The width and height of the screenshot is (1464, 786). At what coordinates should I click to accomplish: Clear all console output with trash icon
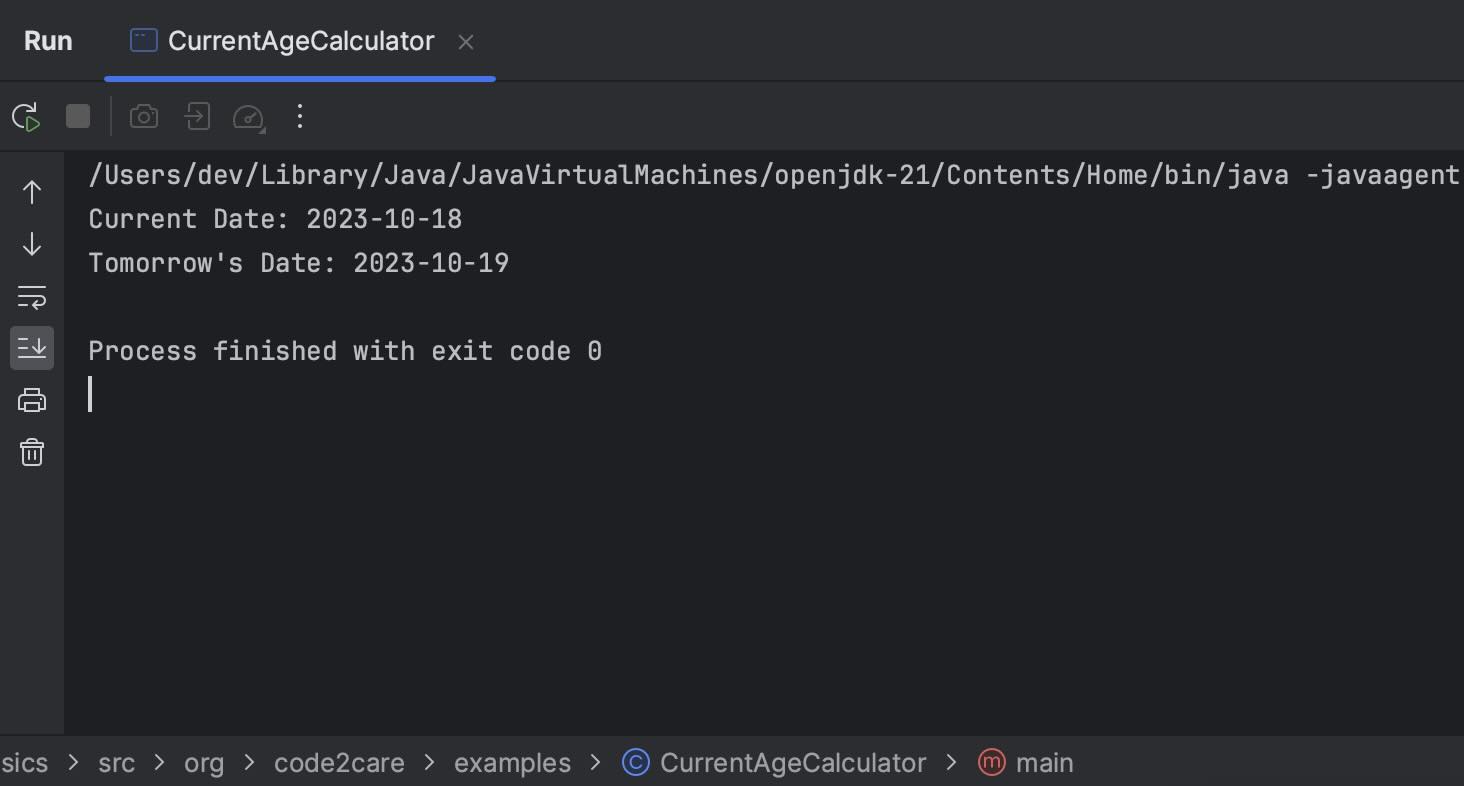point(31,452)
